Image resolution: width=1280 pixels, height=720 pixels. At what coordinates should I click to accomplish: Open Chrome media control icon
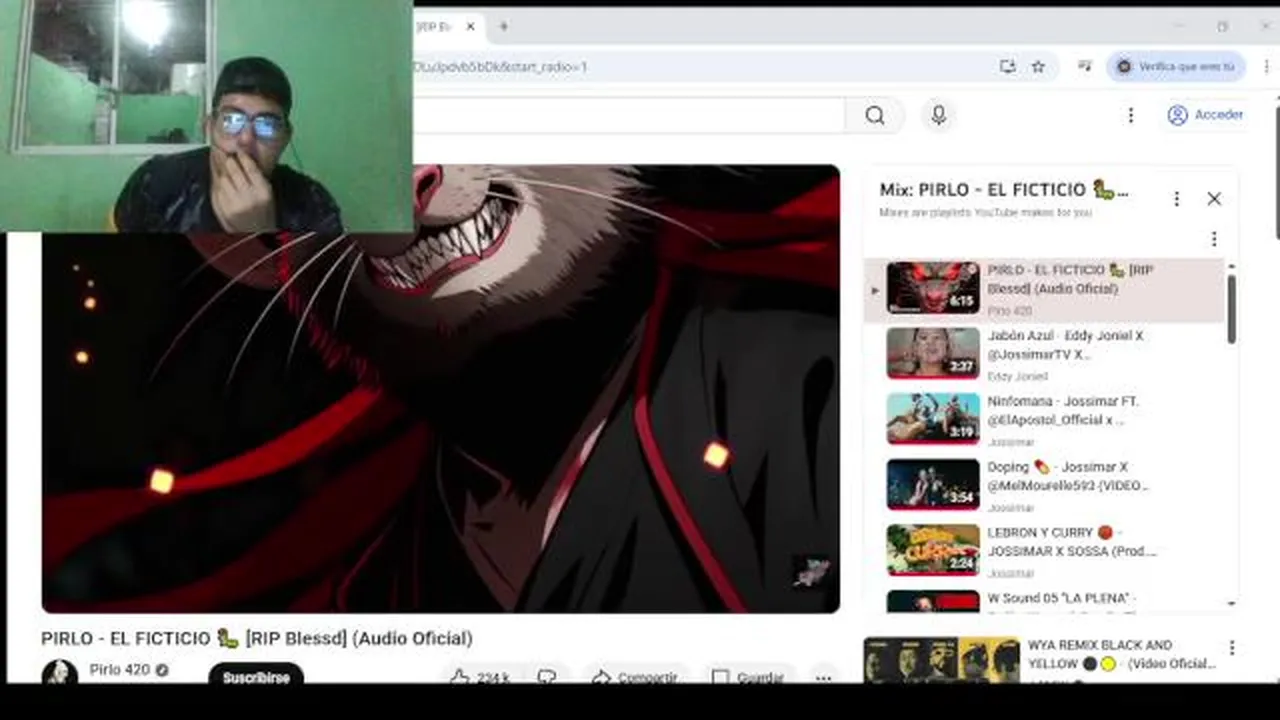pos(1085,67)
